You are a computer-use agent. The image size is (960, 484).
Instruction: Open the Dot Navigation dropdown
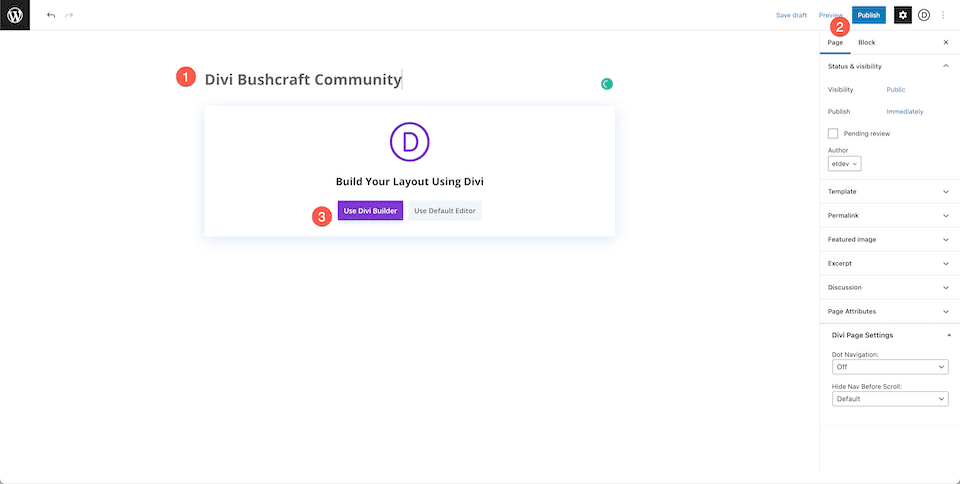coord(890,367)
